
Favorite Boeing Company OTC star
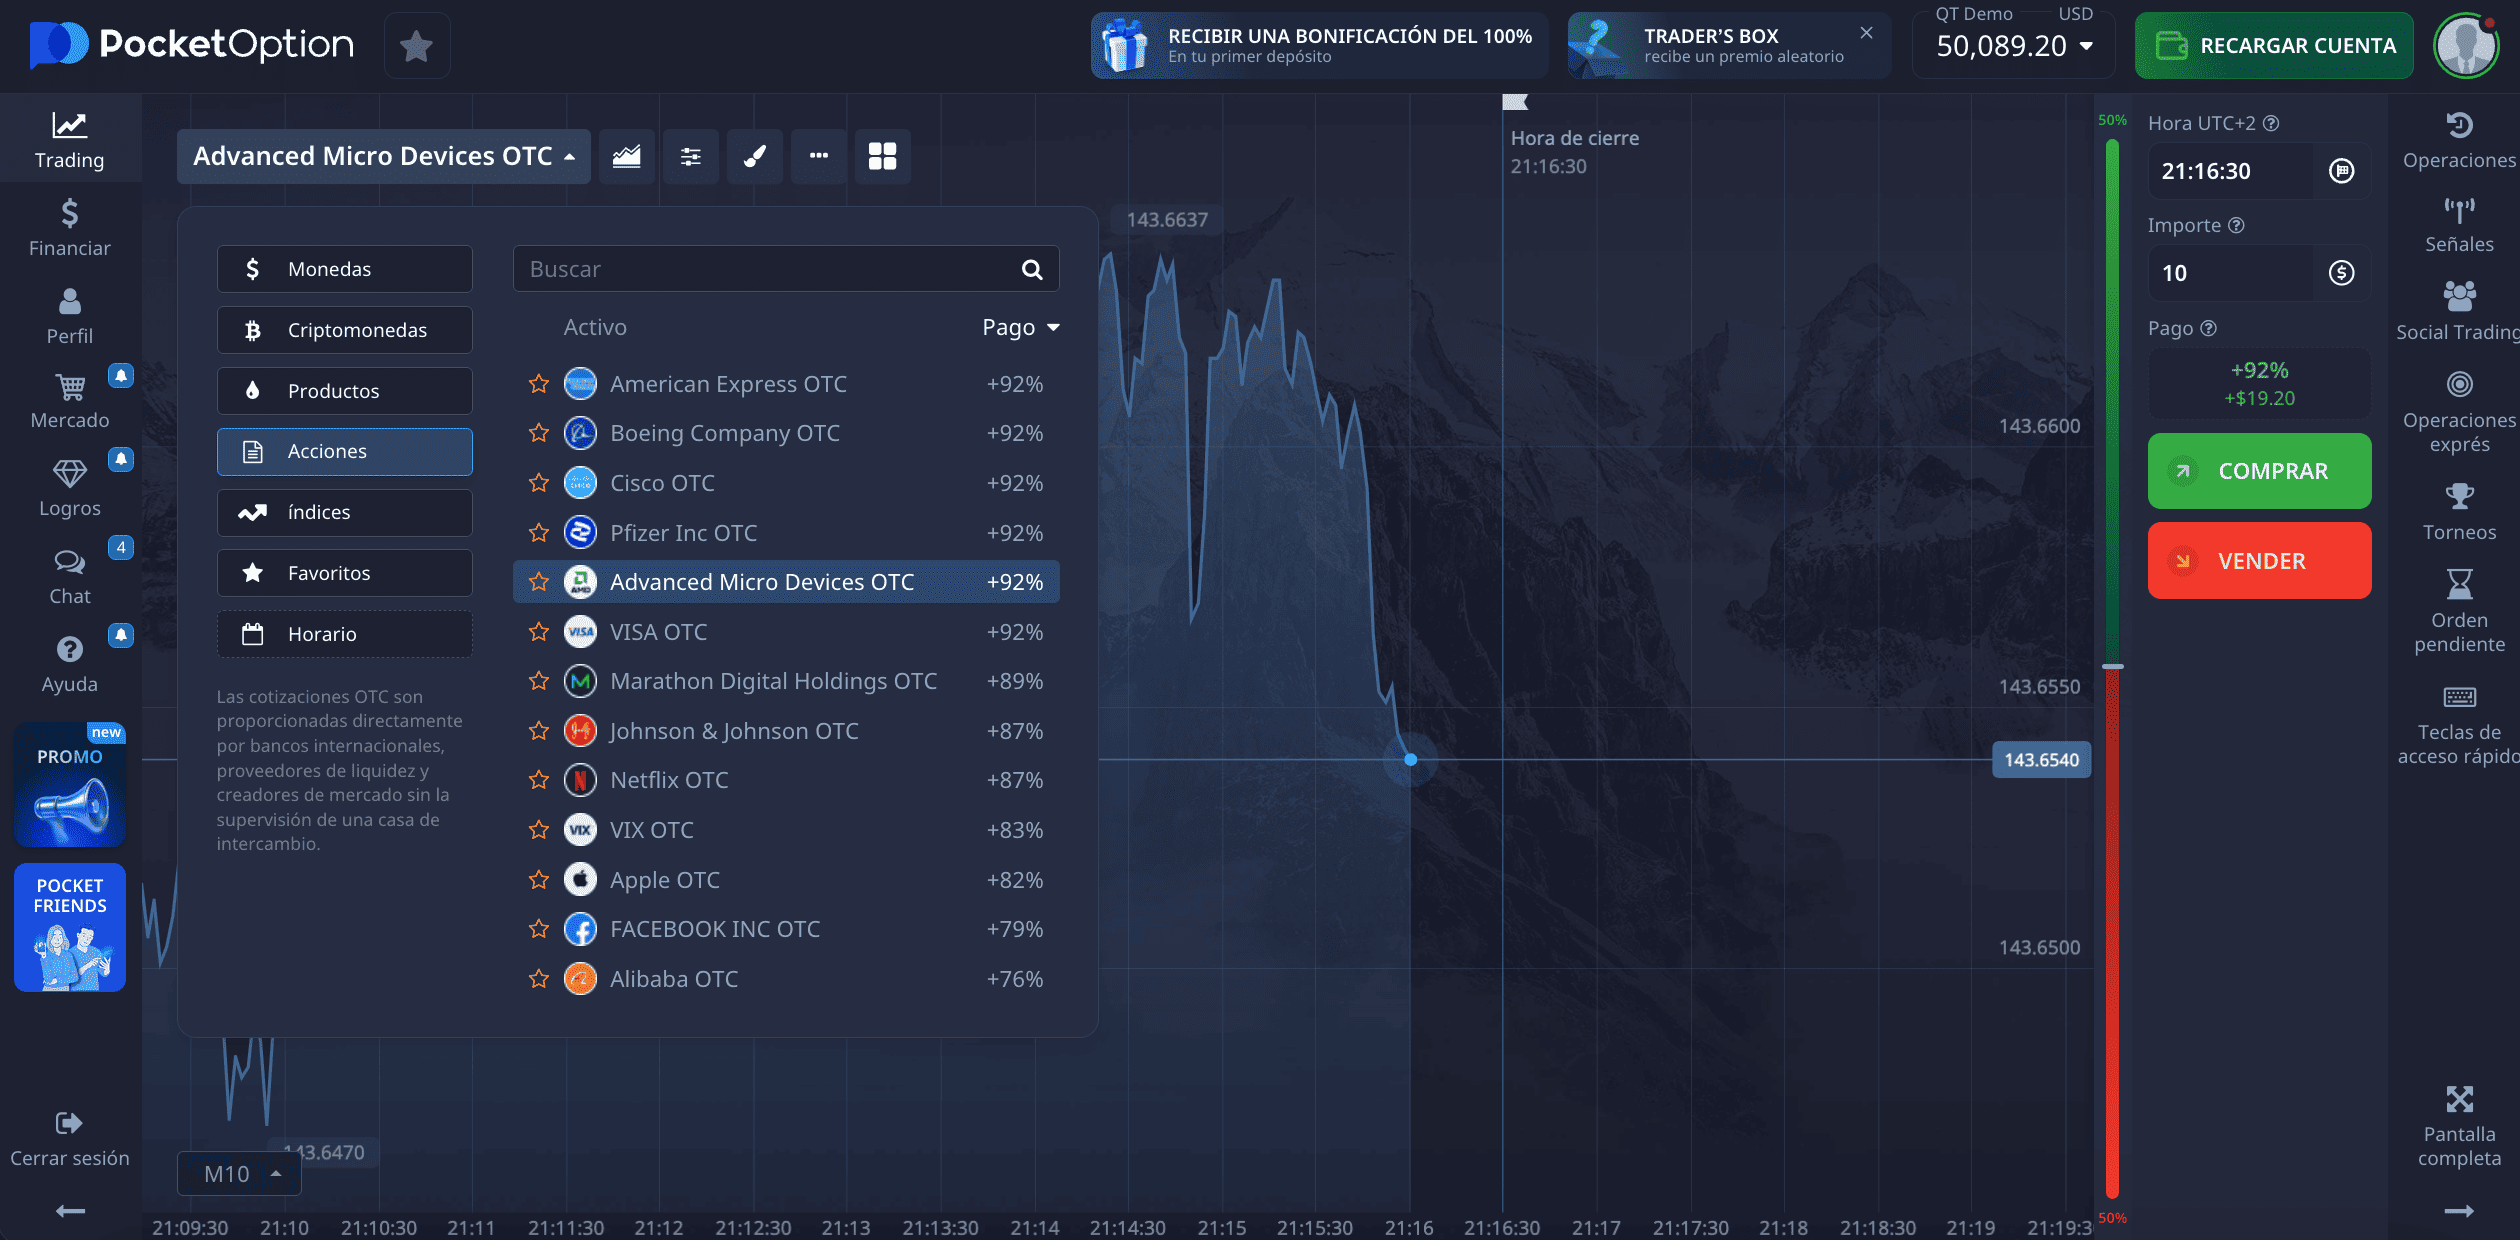click(539, 433)
